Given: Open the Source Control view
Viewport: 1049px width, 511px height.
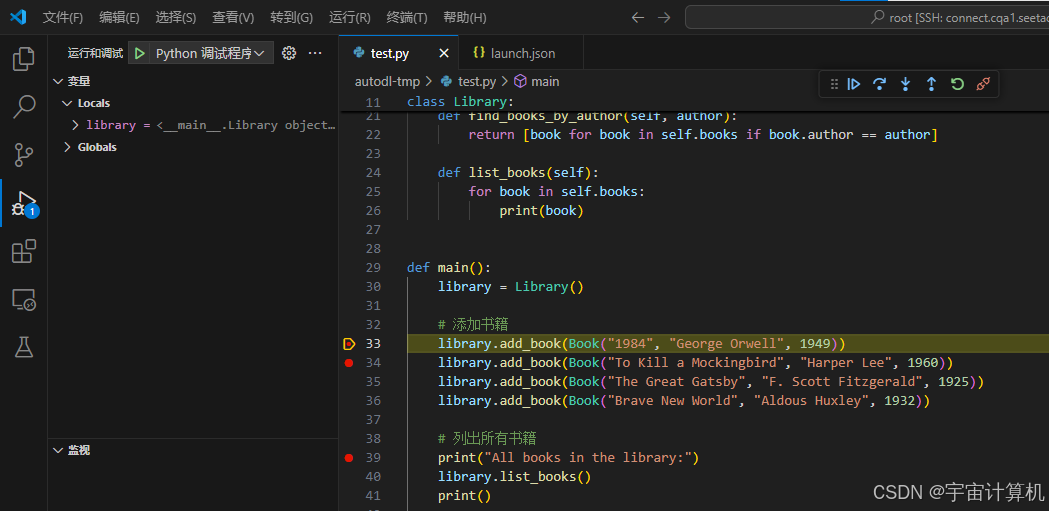Looking at the screenshot, I should (x=23, y=154).
